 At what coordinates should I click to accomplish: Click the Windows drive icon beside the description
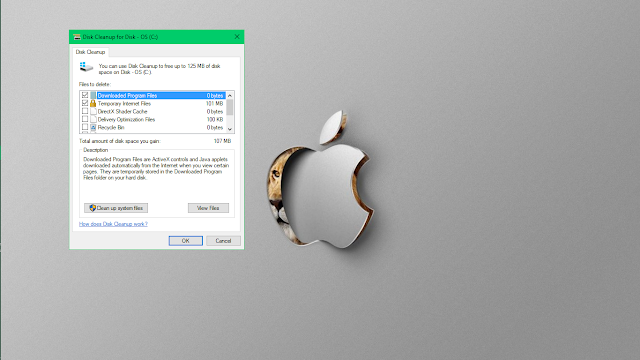[x=86, y=67]
